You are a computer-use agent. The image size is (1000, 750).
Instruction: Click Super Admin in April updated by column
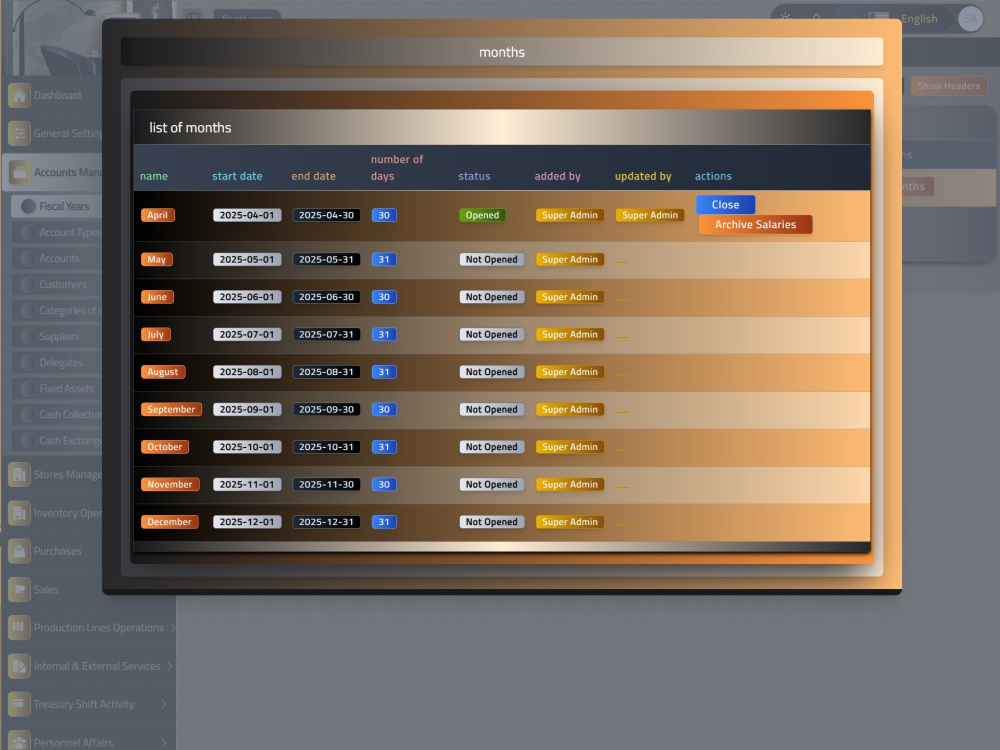650,215
